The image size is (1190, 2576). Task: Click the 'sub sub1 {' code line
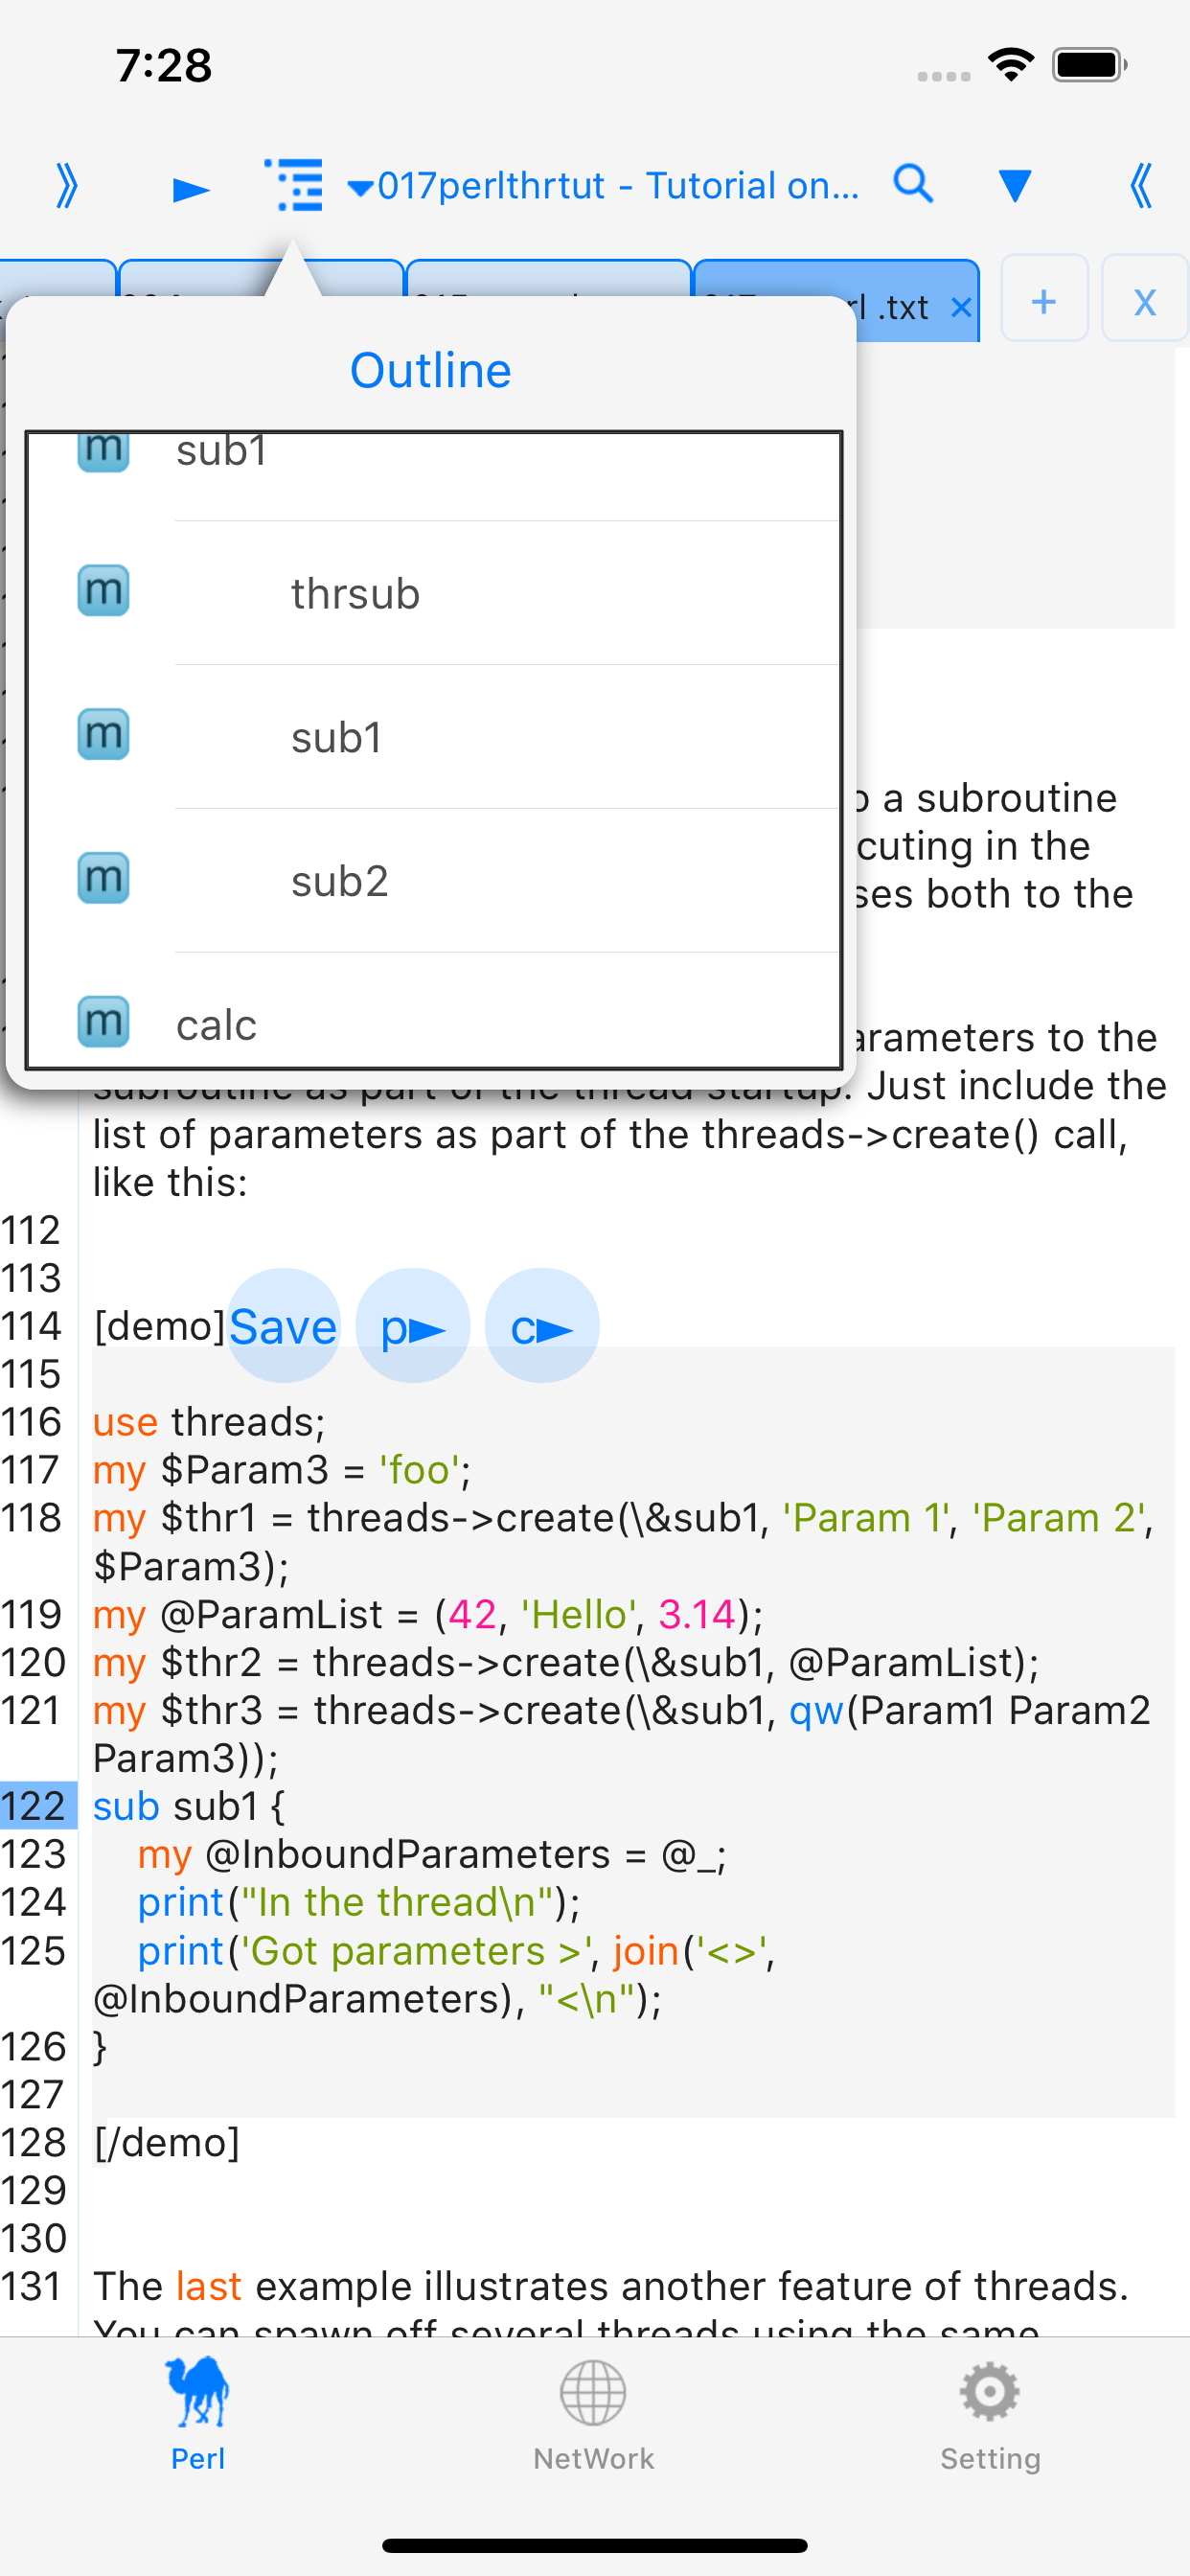(x=189, y=1806)
